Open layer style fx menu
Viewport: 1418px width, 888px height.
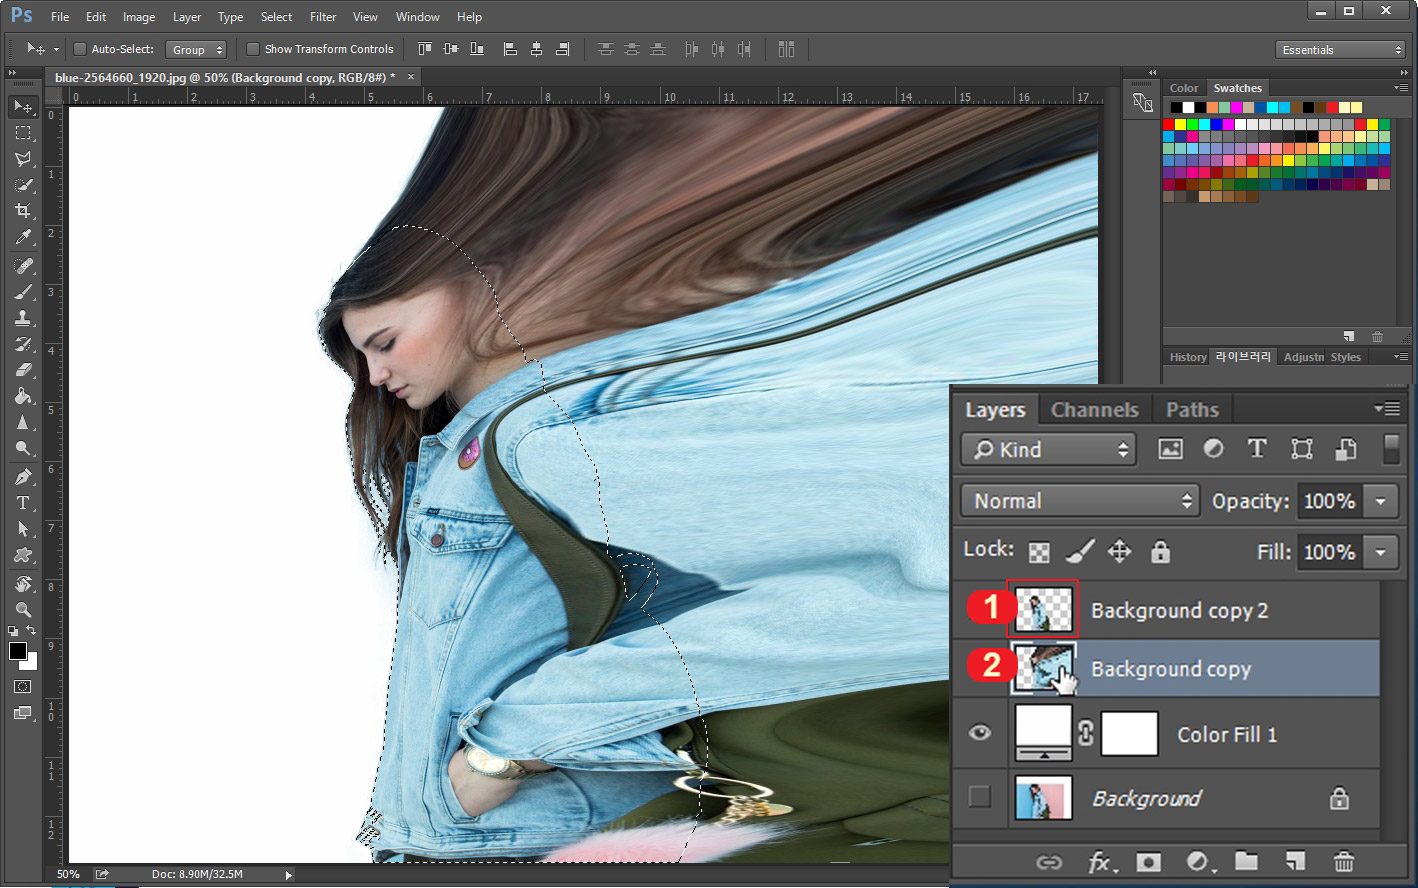pos(1099,862)
